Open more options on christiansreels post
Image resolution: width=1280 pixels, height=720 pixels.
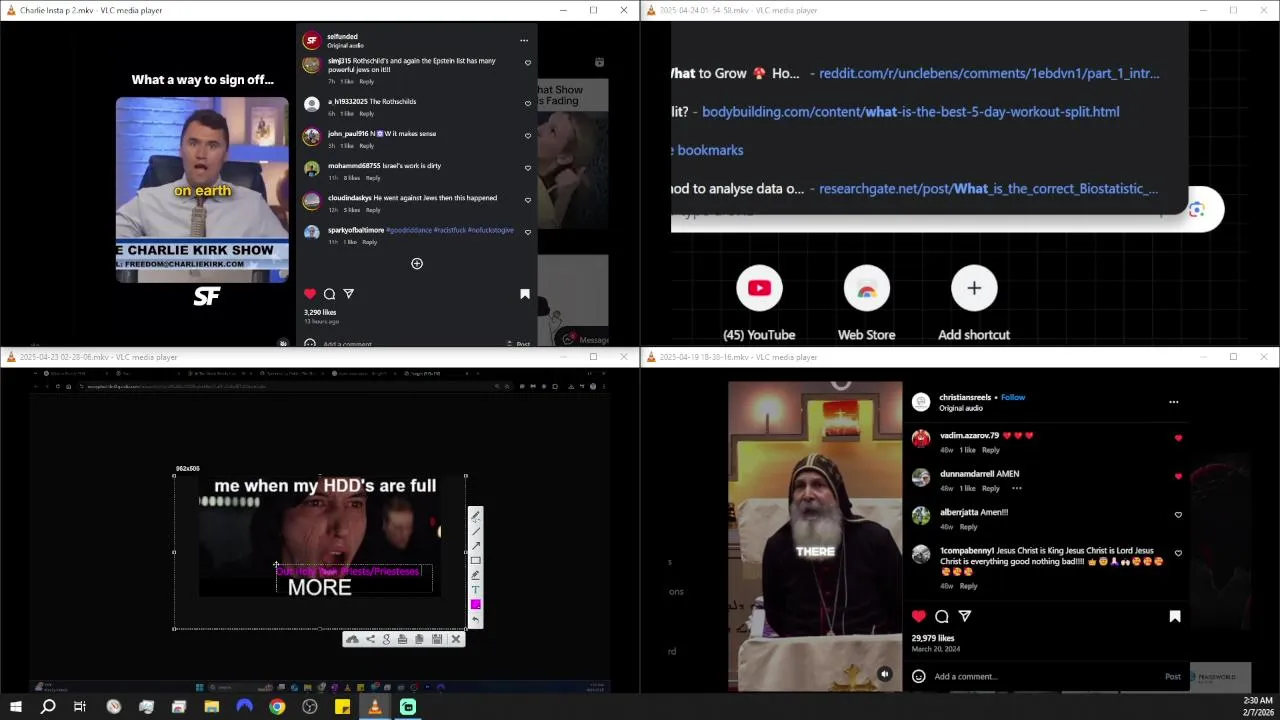pyautogui.click(x=1174, y=402)
